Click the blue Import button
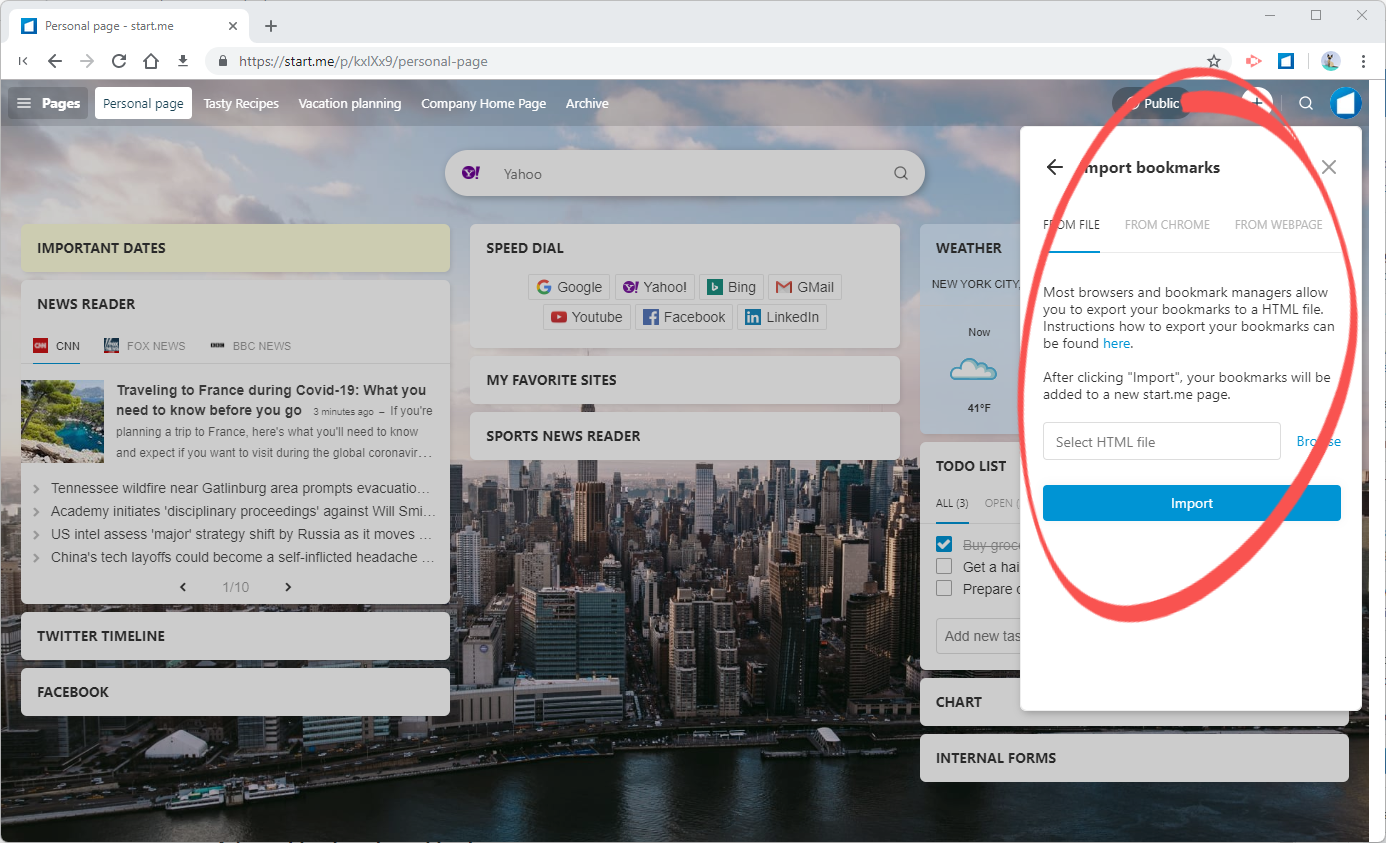Screen dimensions: 1386x843 tap(1191, 503)
